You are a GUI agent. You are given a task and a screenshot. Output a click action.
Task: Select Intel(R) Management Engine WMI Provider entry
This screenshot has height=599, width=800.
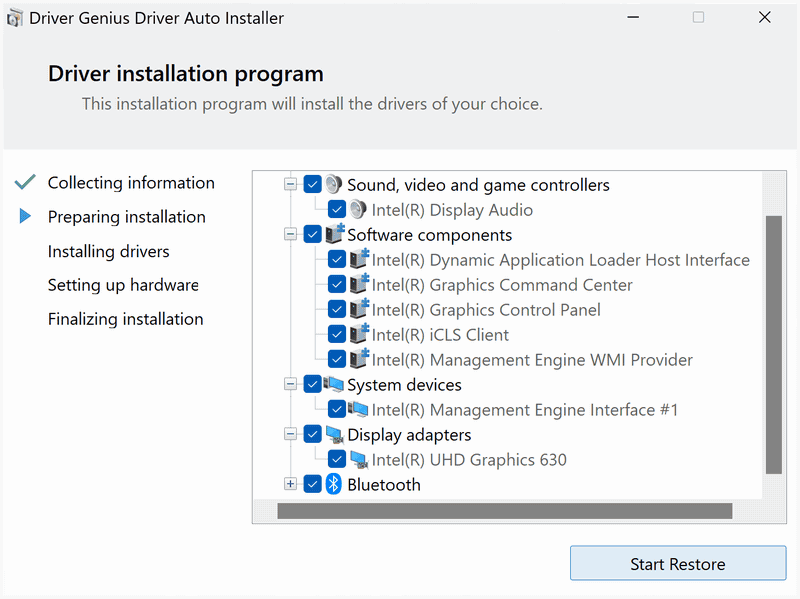(x=532, y=360)
